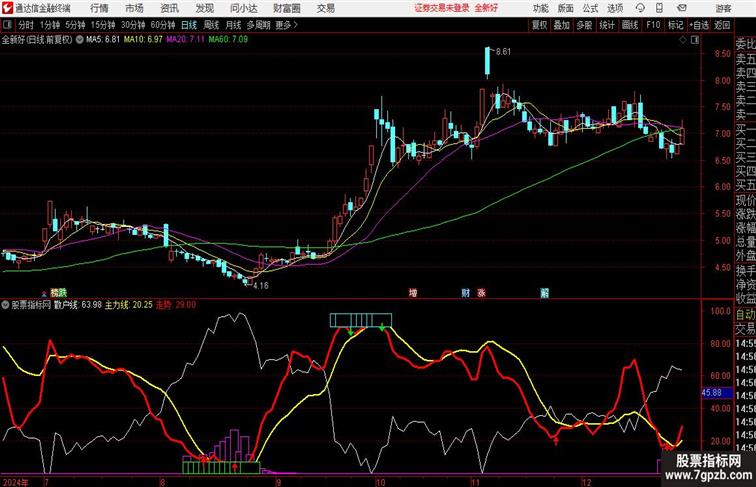This screenshot has width=756, height=487.
Task: Open the 公式 menu item
Action: 590,8
